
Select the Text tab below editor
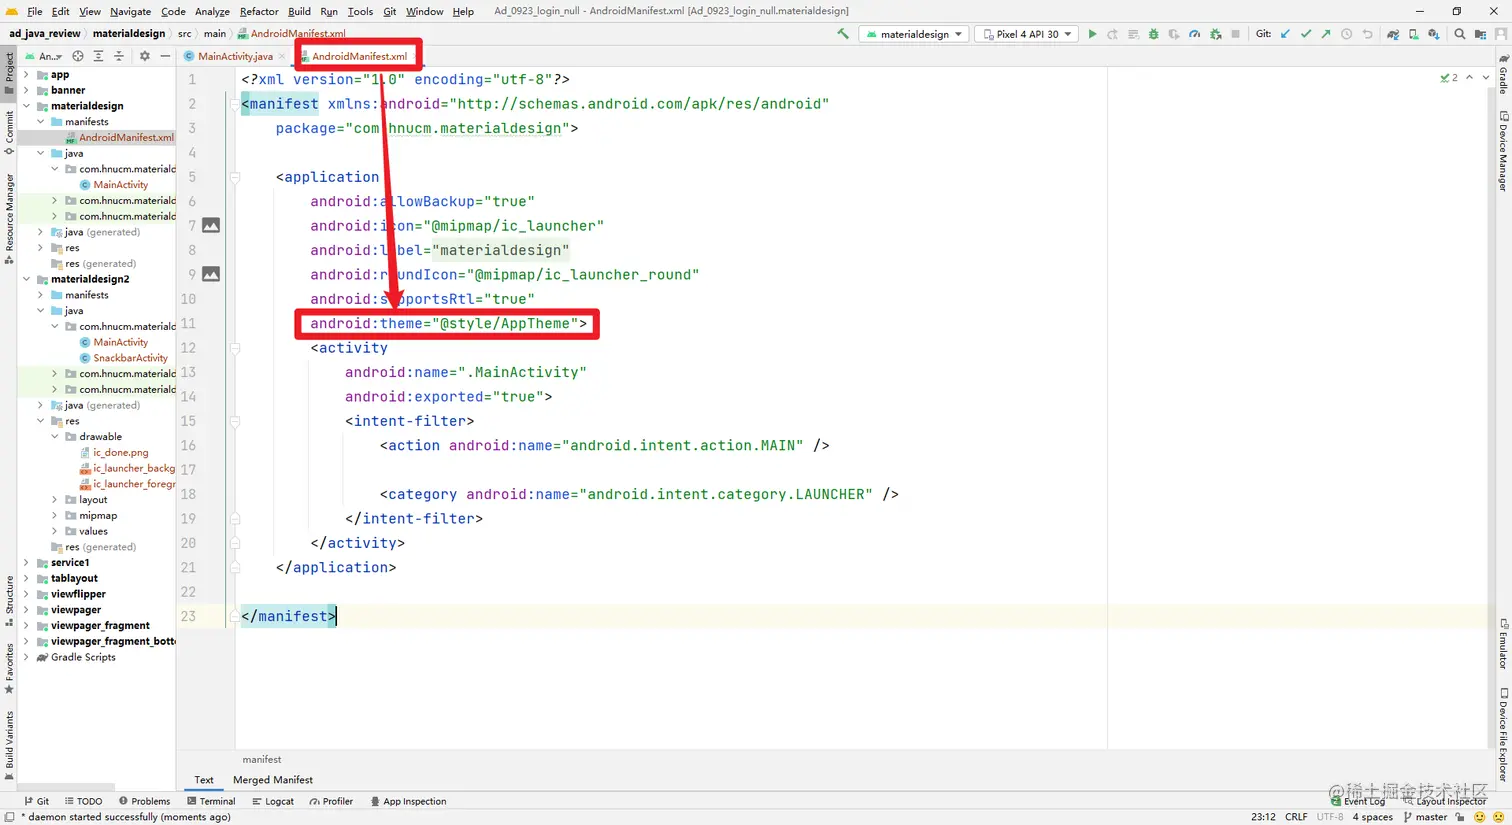pos(204,780)
